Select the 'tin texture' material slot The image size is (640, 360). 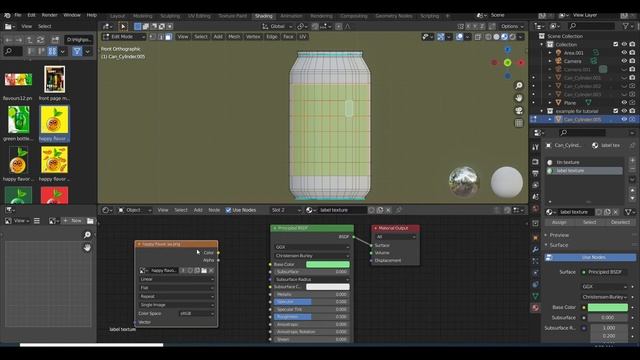tap(584, 162)
